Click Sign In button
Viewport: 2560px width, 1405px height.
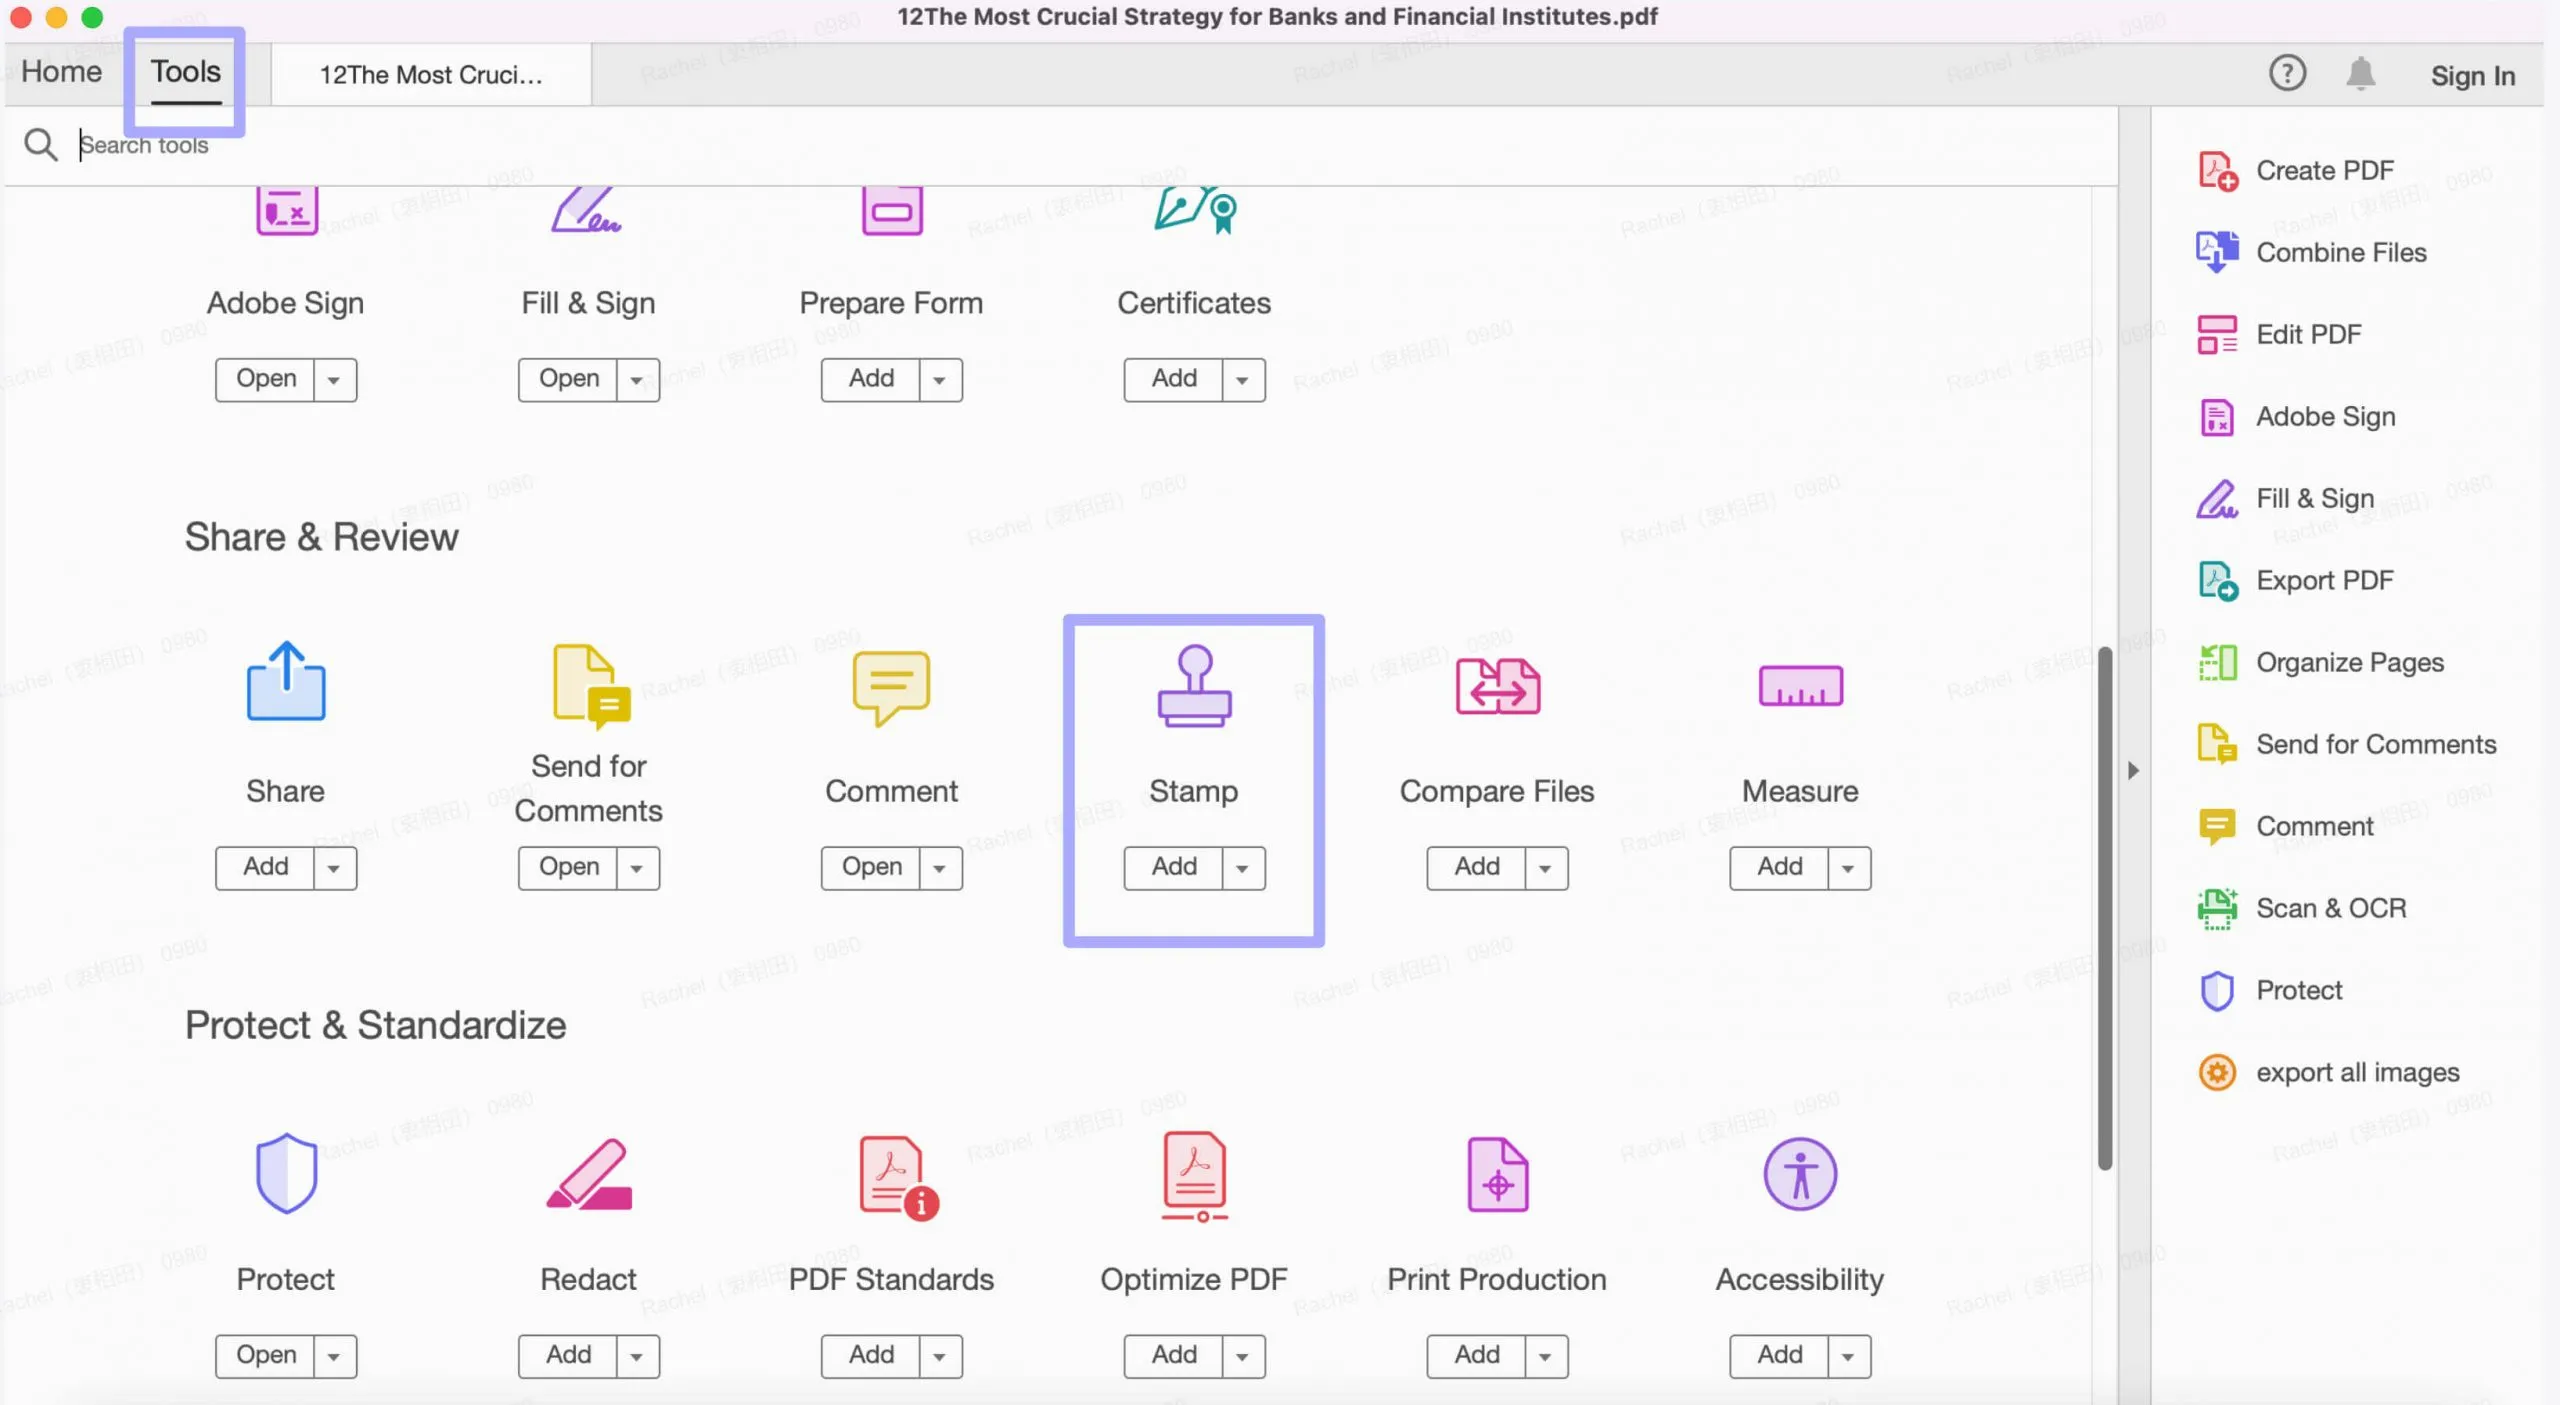(2474, 74)
